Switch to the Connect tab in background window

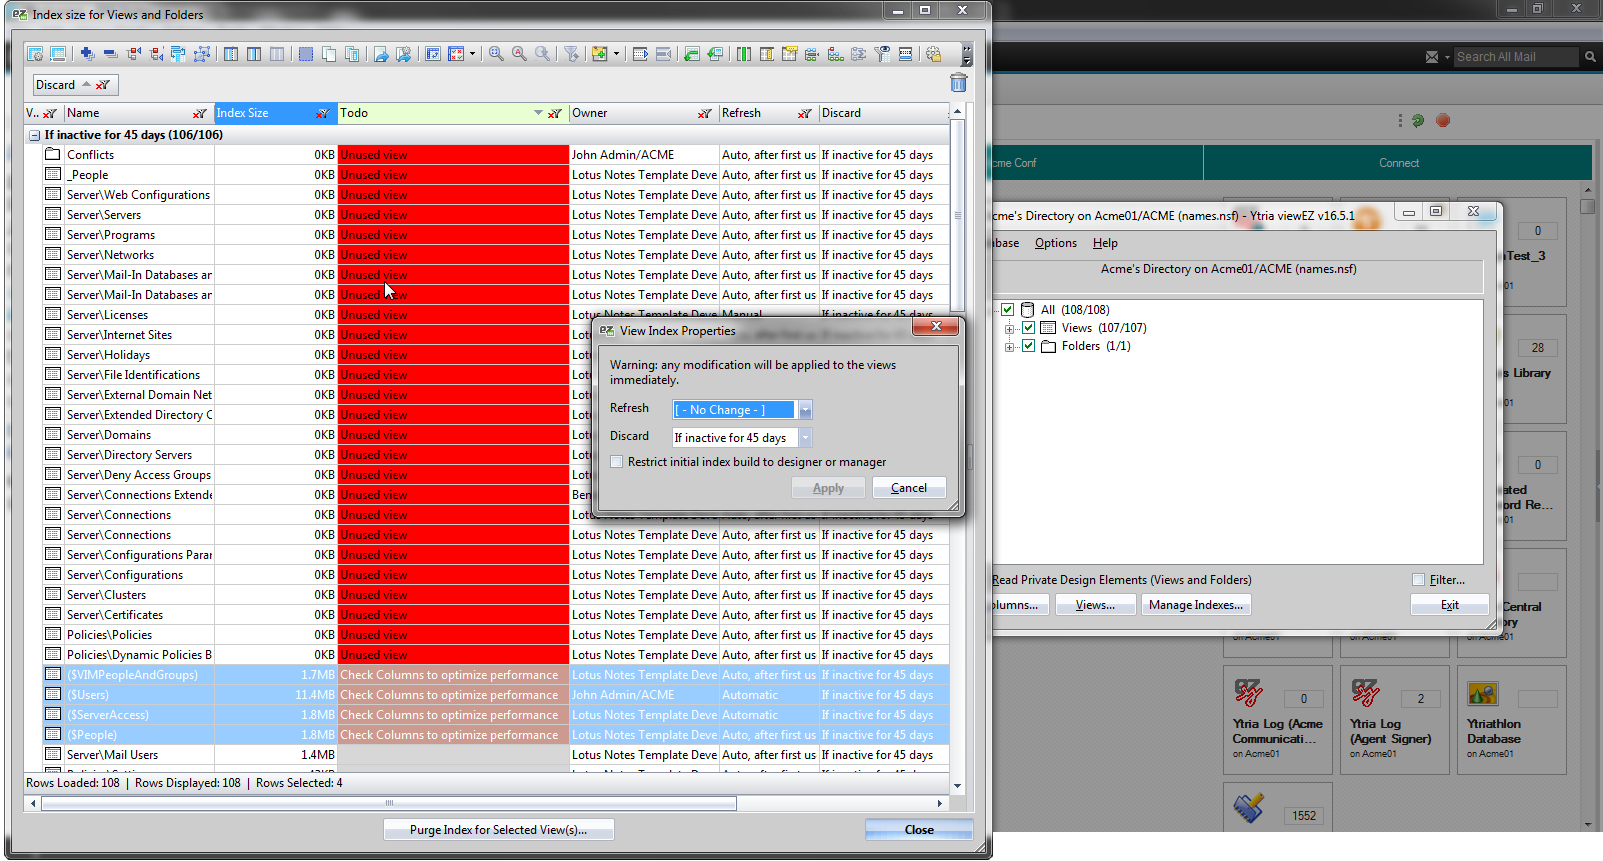pyautogui.click(x=1398, y=163)
